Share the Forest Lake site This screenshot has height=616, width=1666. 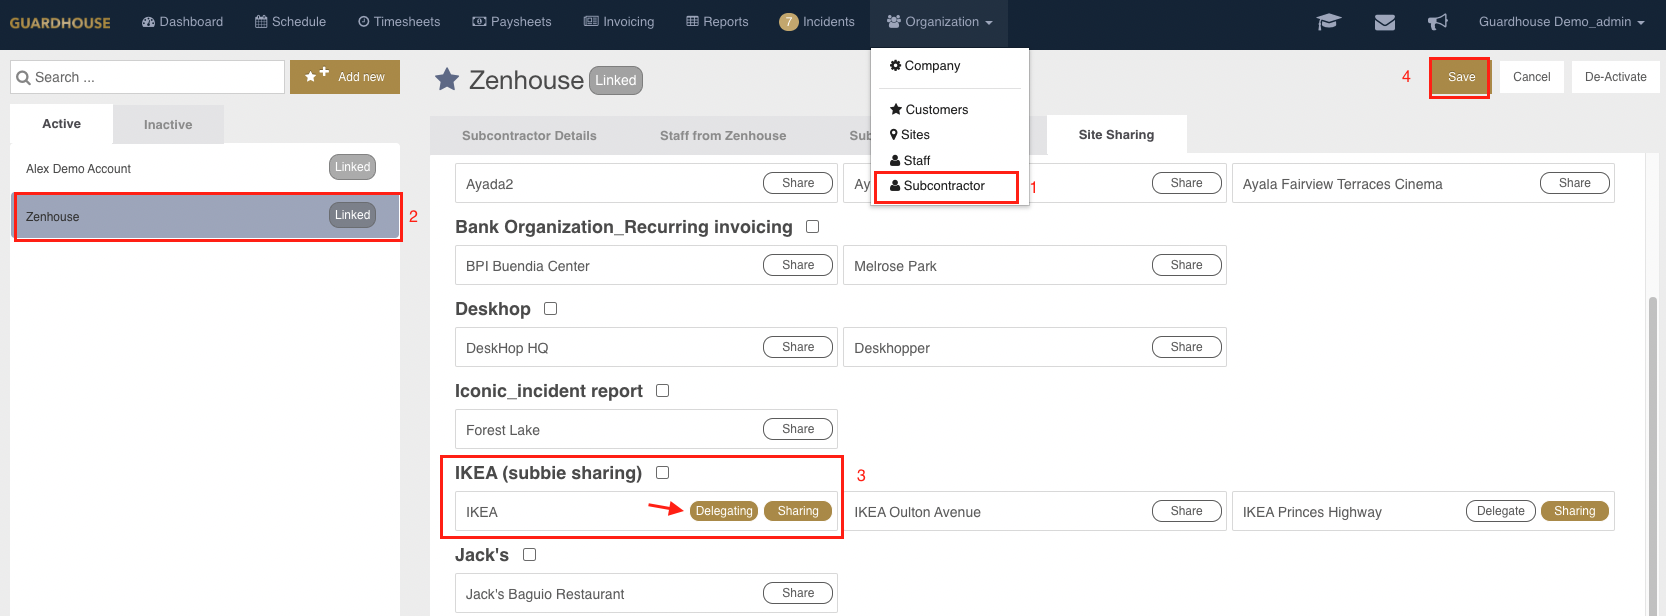tap(798, 429)
